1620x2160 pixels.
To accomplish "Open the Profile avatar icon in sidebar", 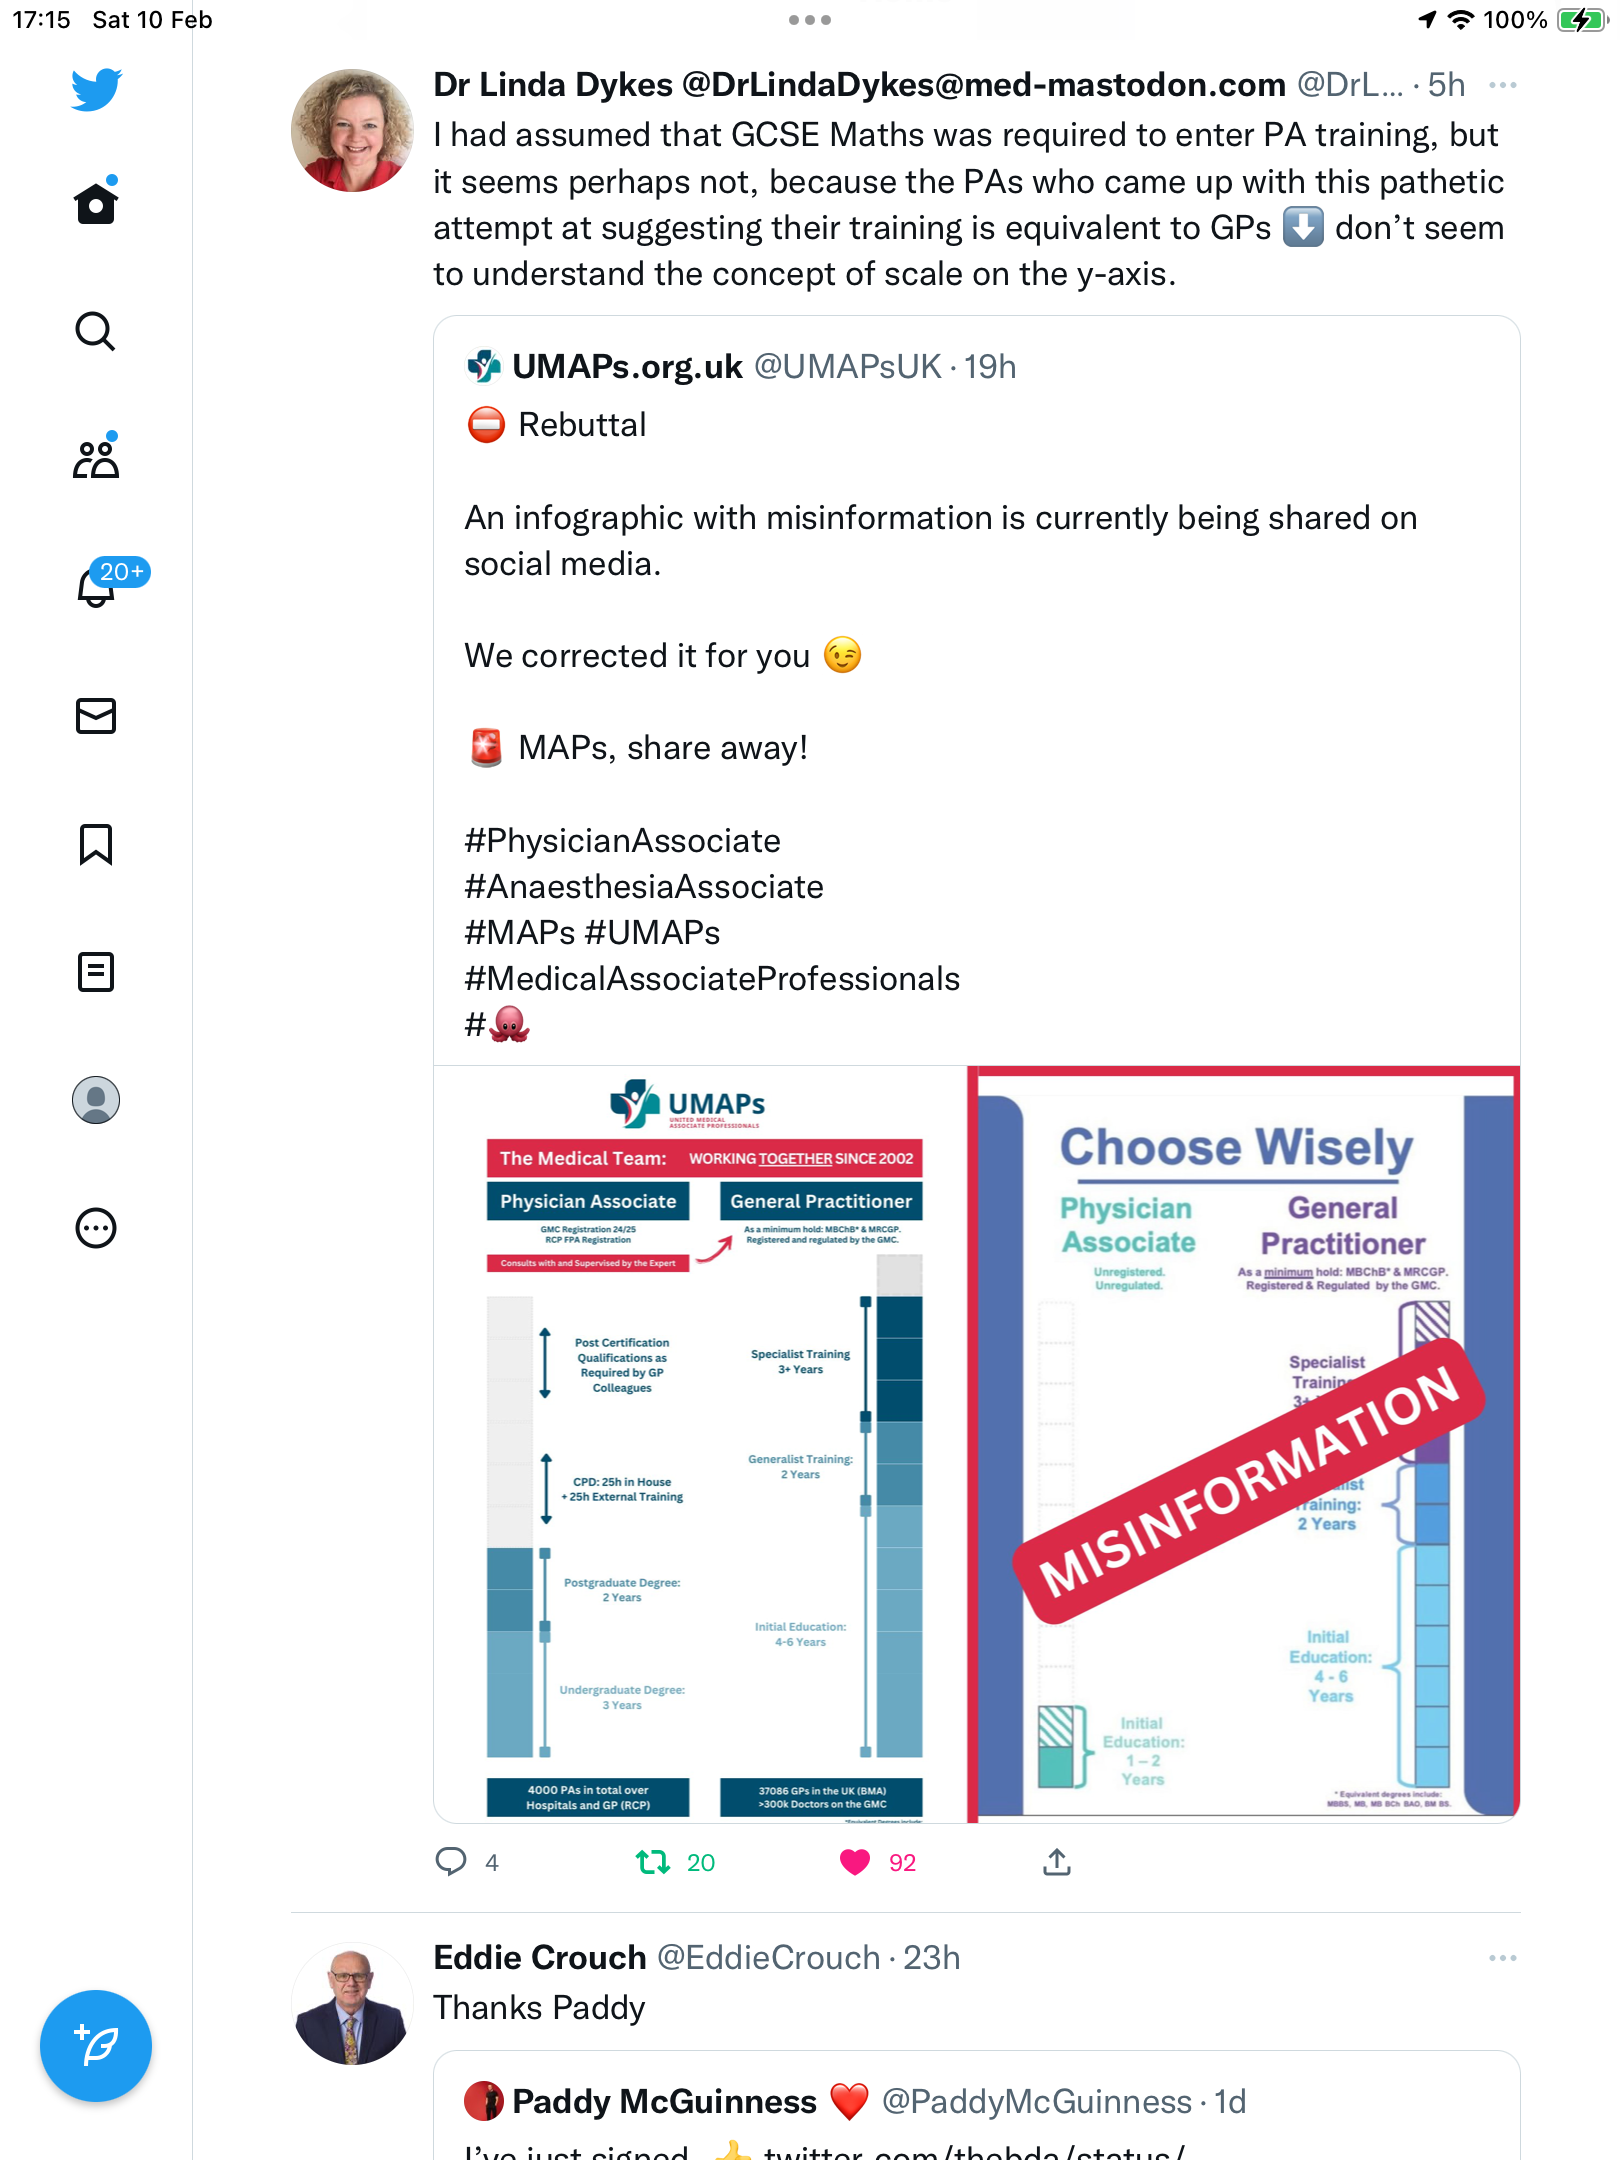I will click(96, 1100).
